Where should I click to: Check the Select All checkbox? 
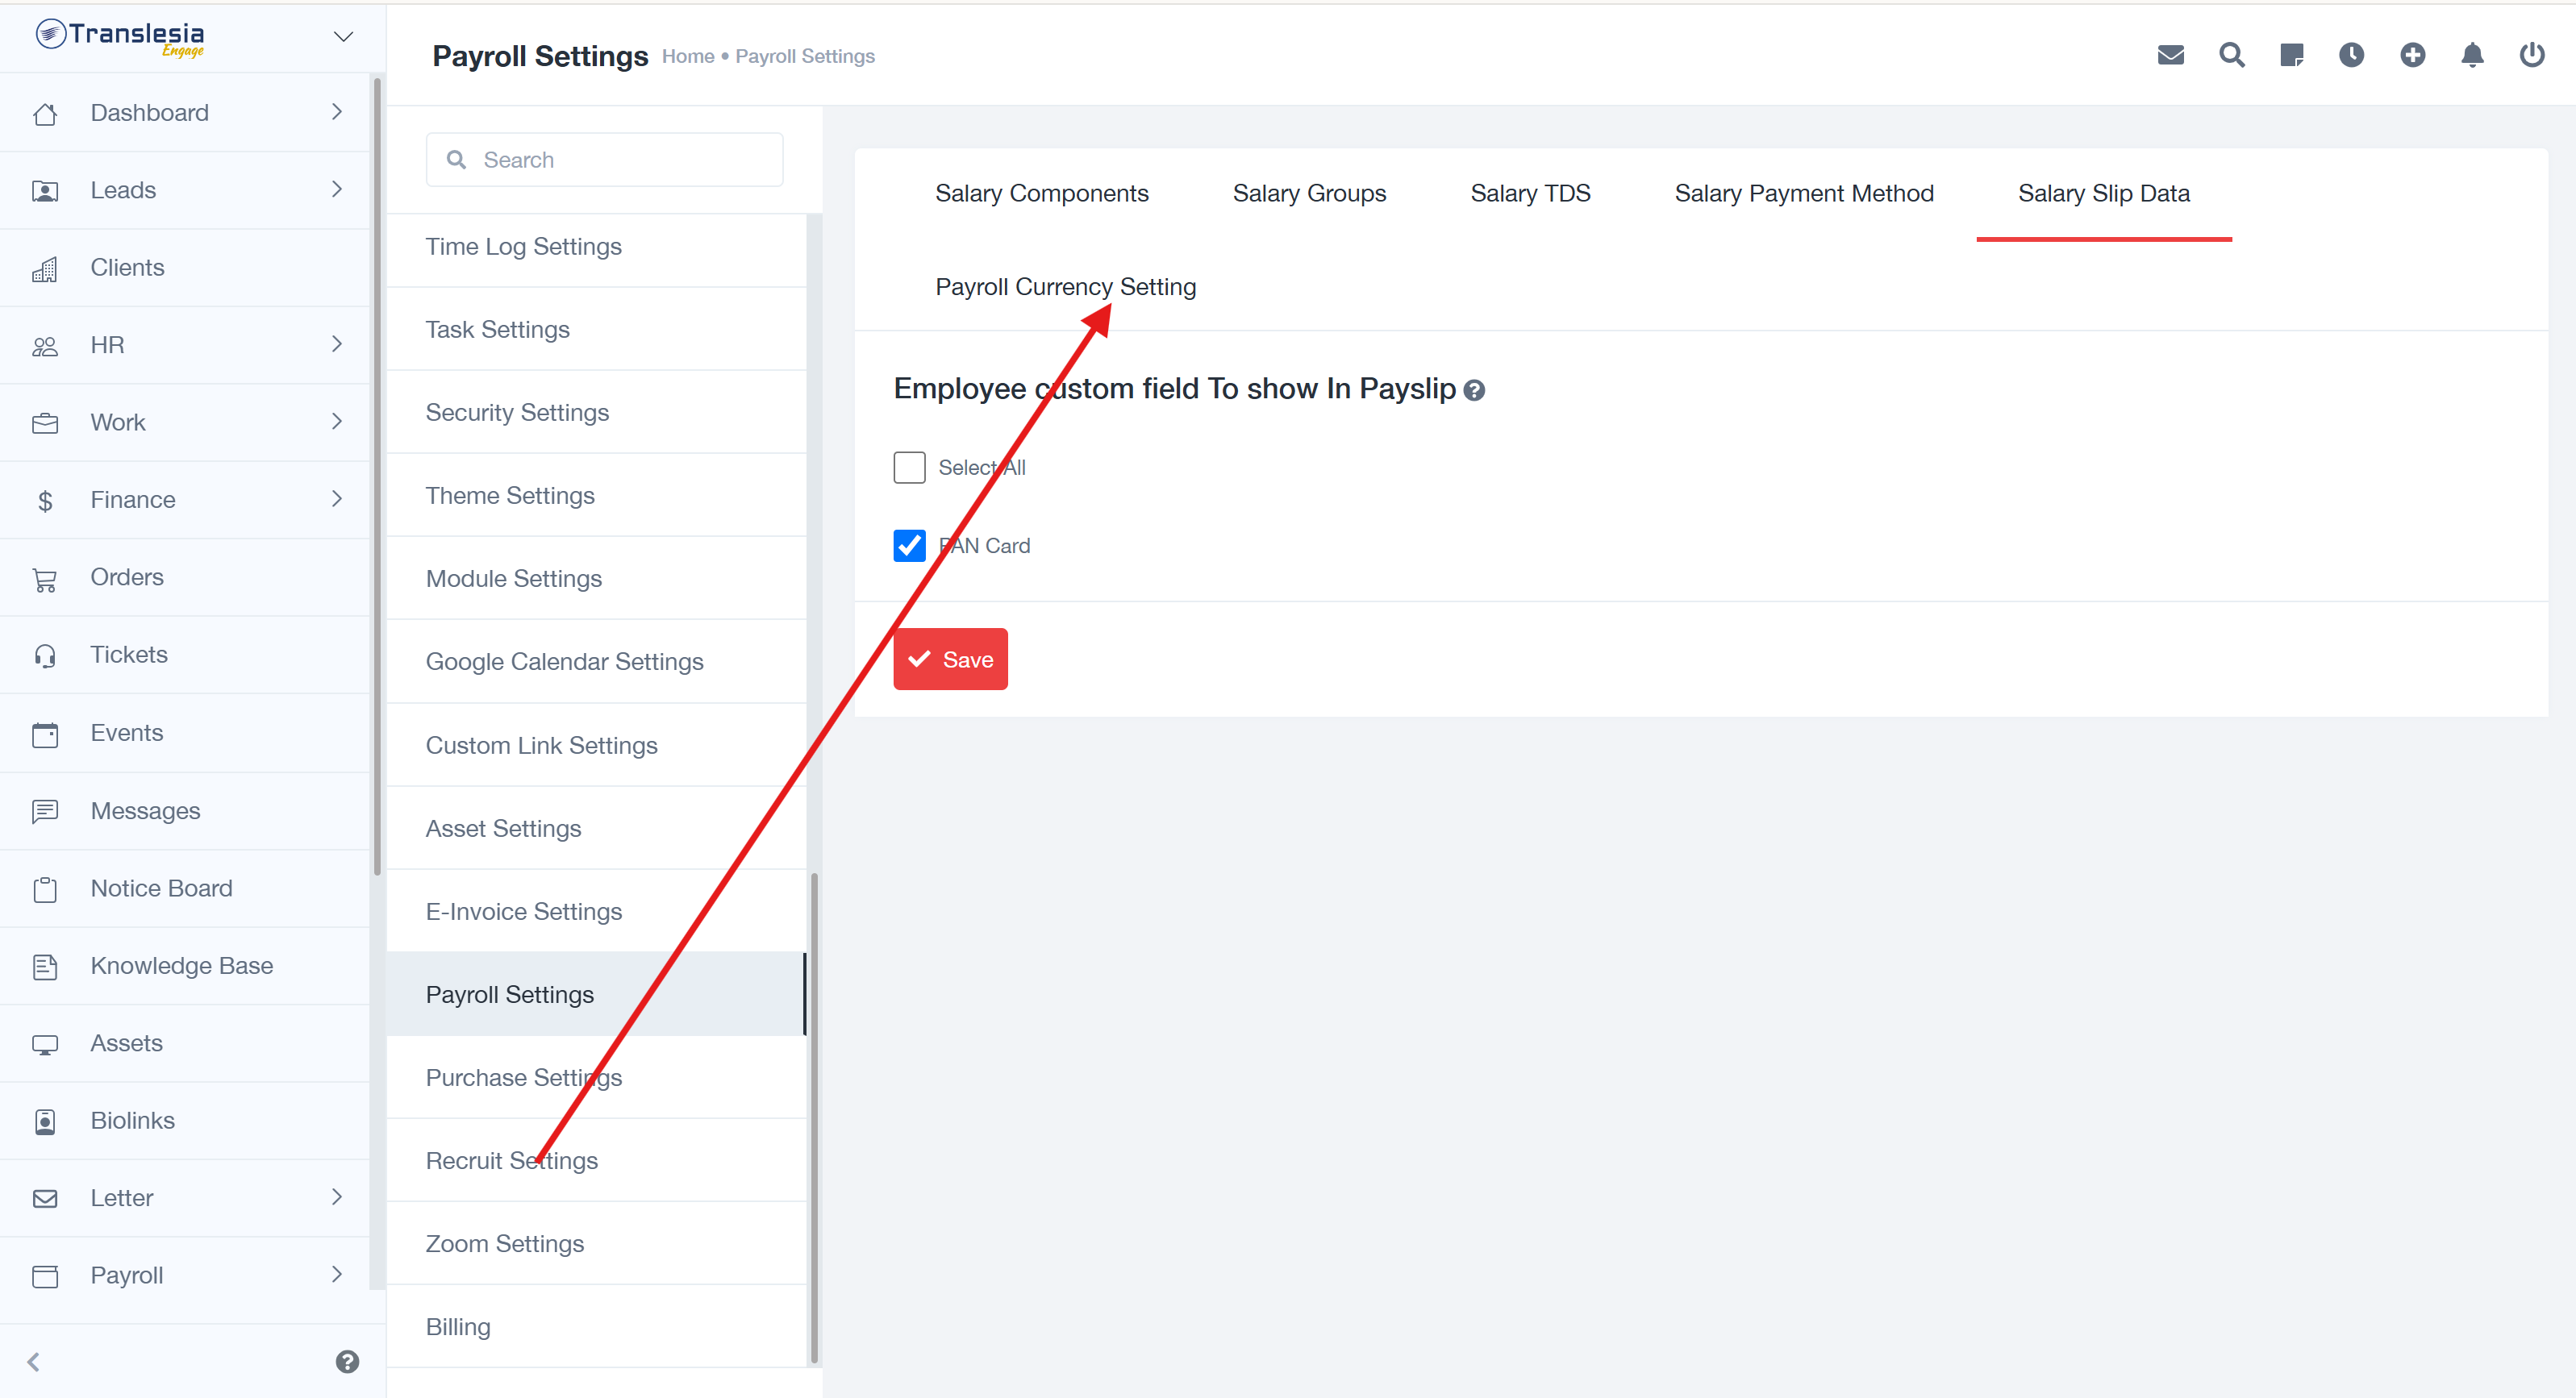coord(909,467)
